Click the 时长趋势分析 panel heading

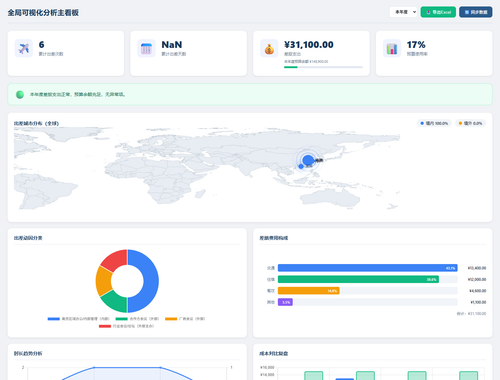tap(28, 353)
